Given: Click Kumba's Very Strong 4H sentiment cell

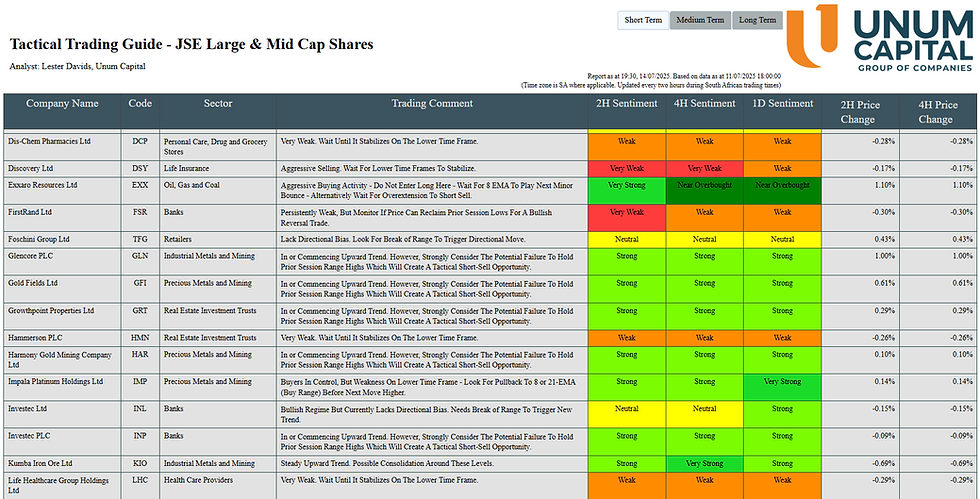Looking at the screenshot, I should click(704, 464).
